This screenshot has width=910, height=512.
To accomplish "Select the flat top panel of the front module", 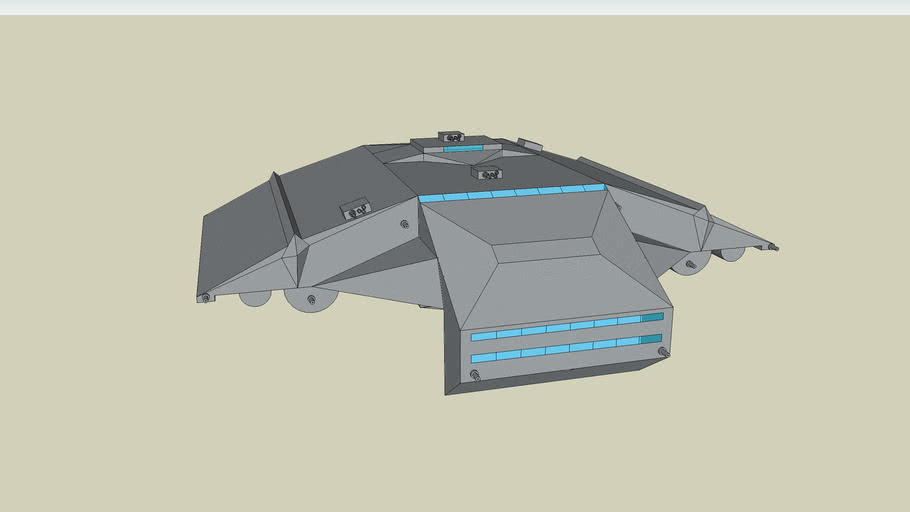I will (x=544, y=249).
